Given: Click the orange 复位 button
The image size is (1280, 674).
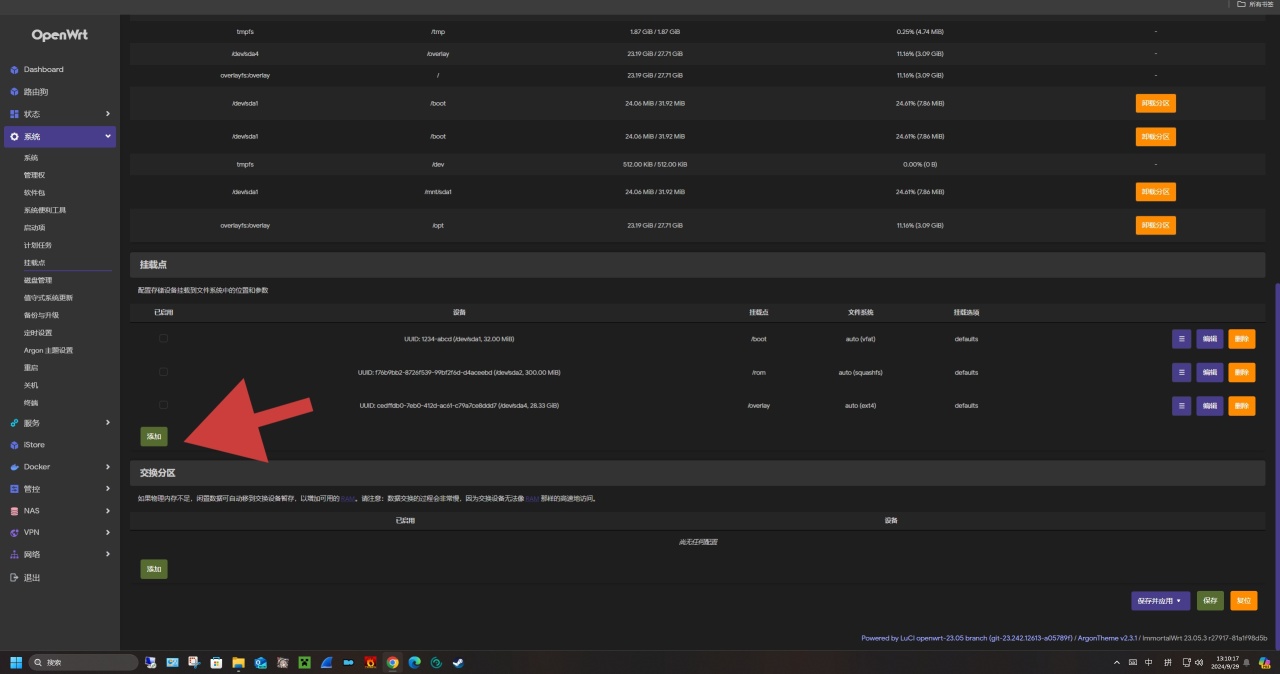Looking at the screenshot, I should [x=1243, y=601].
